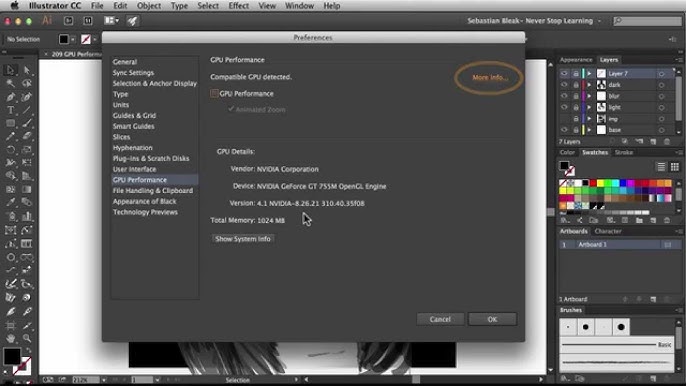Select the Column Graph tool

coord(27,216)
